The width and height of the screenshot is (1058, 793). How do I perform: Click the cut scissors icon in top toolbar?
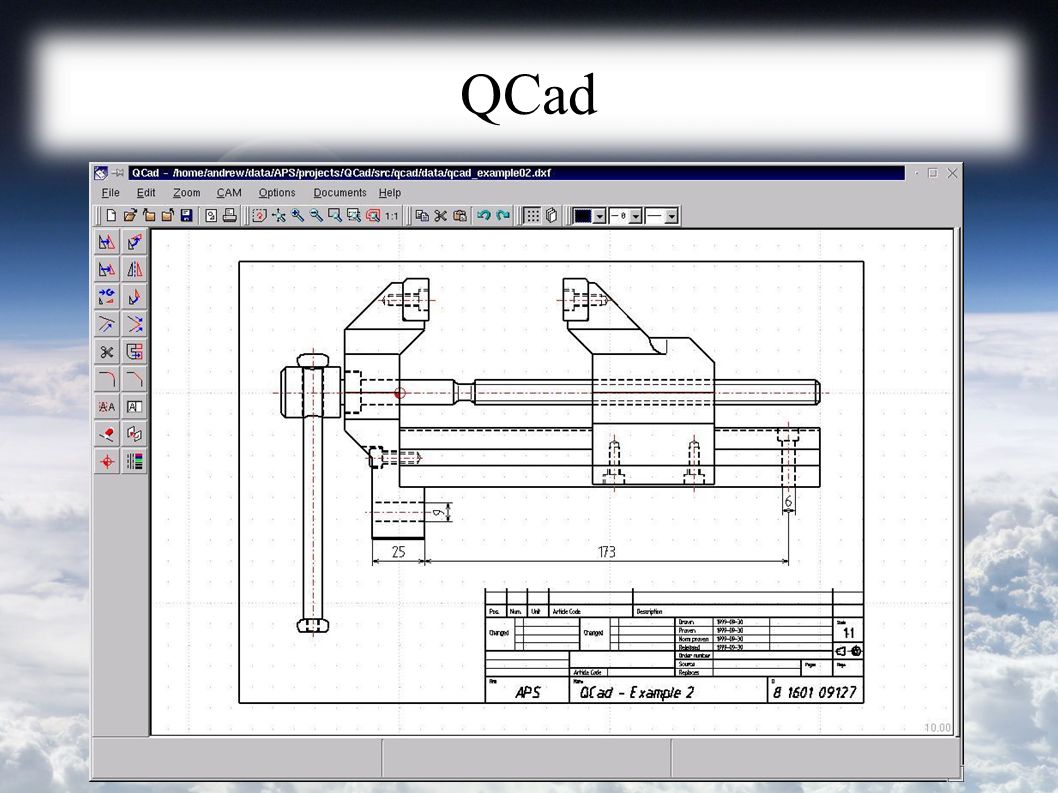pos(441,215)
